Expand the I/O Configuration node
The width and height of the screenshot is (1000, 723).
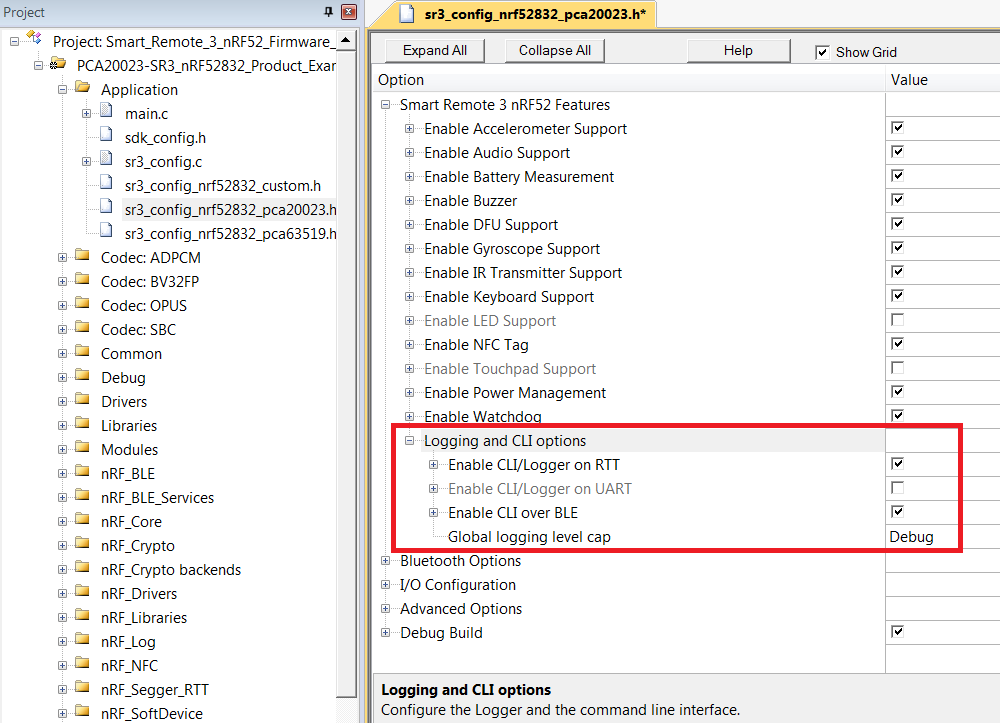coord(385,585)
